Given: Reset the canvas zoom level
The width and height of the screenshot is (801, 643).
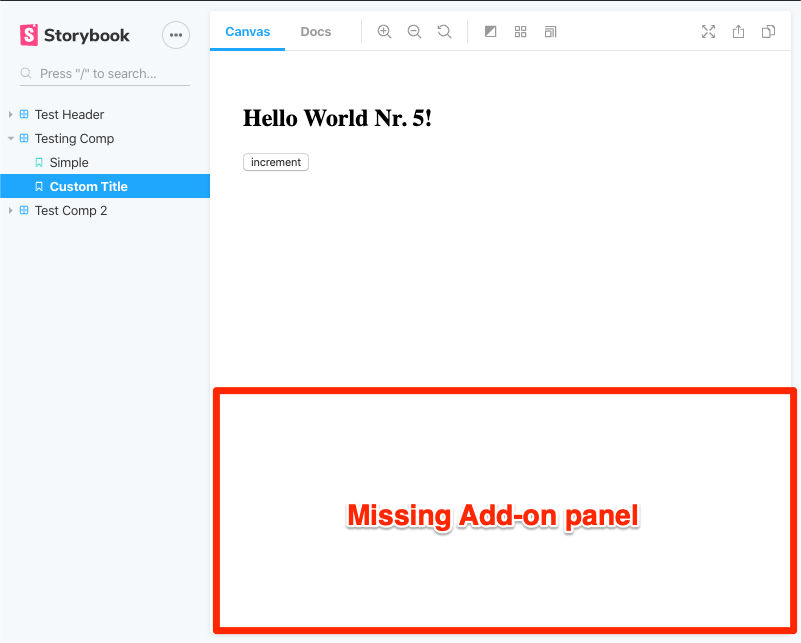Looking at the screenshot, I should (444, 31).
